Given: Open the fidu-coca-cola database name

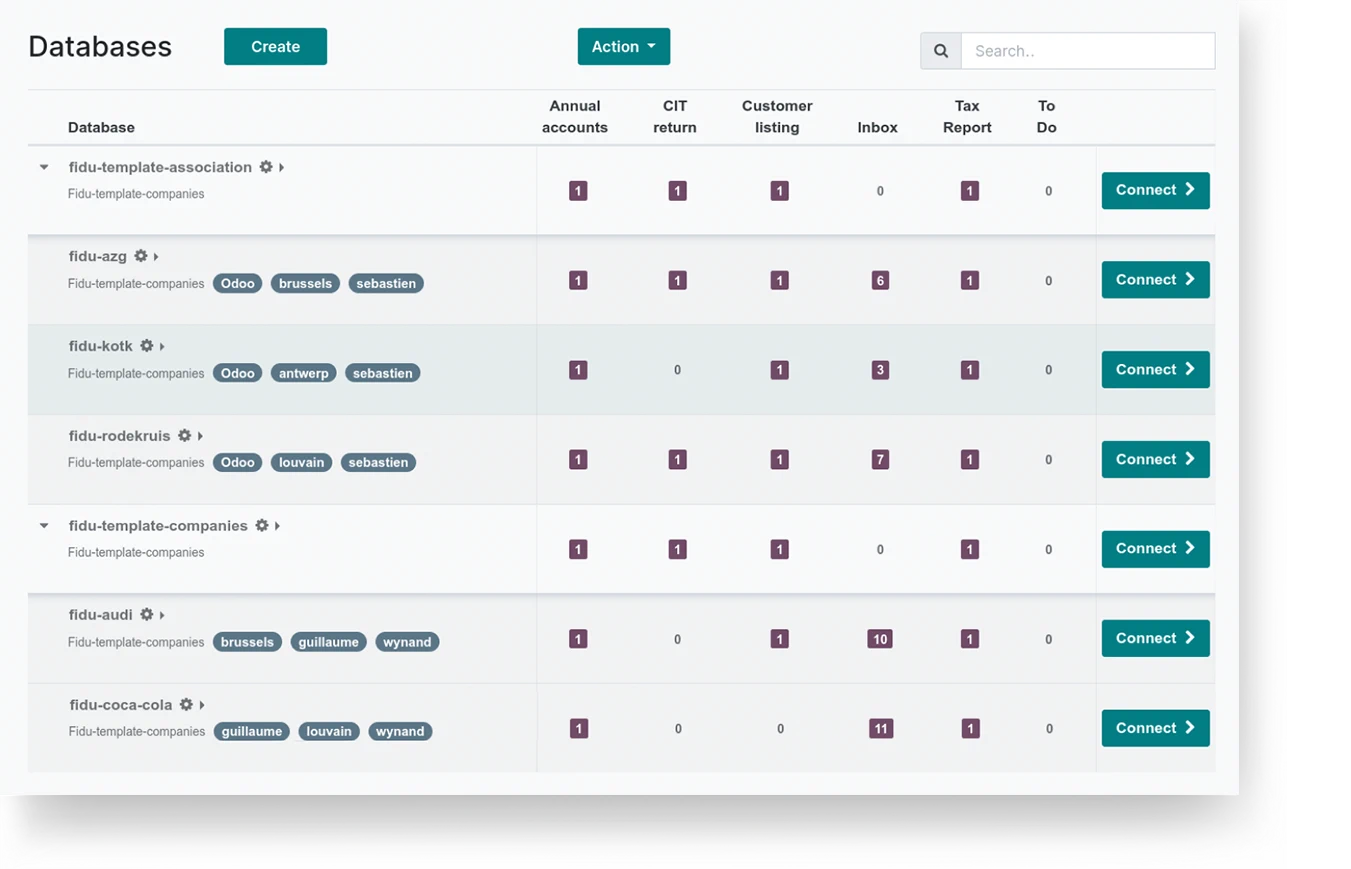Looking at the screenshot, I should click(121, 705).
